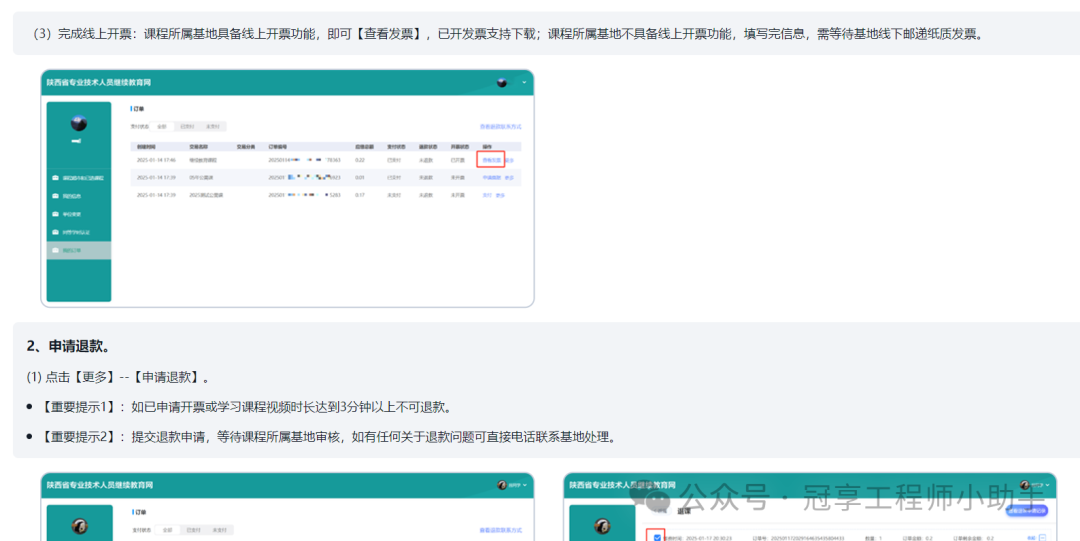The image size is (1080, 541).
Task: Select the 已支付 payment status tab in invoice screenshot
Action: click(x=187, y=127)
